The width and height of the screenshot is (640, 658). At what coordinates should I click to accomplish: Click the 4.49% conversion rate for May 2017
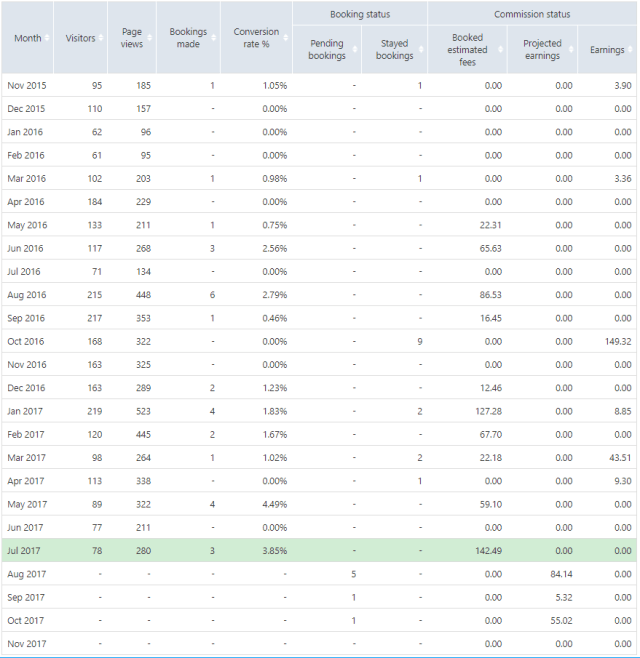[274, 504]
